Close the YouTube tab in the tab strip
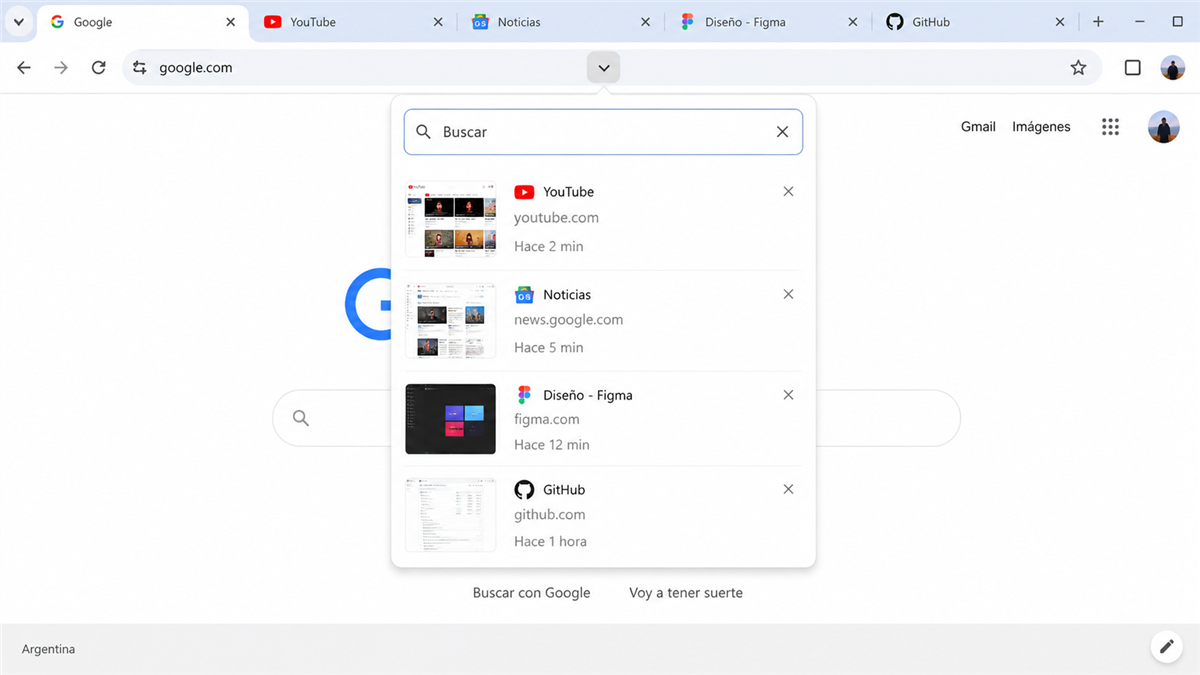Image resolution: width=1200 pixels, height=675 pixels. (x=438, y=22)
